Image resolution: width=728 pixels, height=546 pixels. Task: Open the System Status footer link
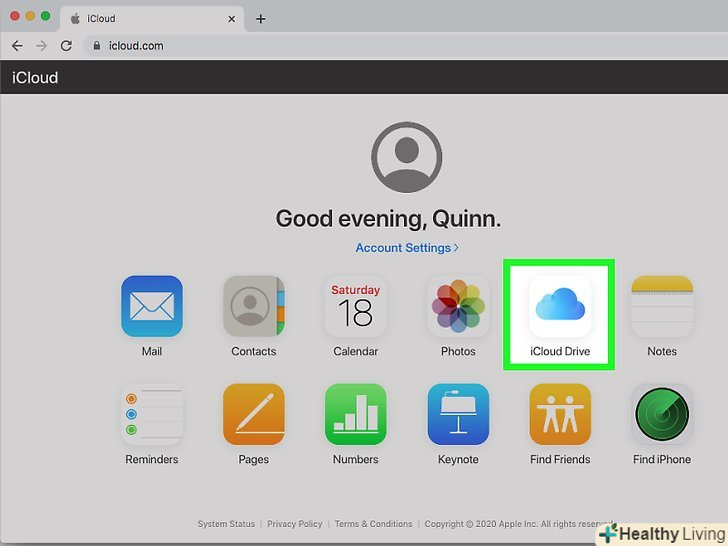click(226, 524)
